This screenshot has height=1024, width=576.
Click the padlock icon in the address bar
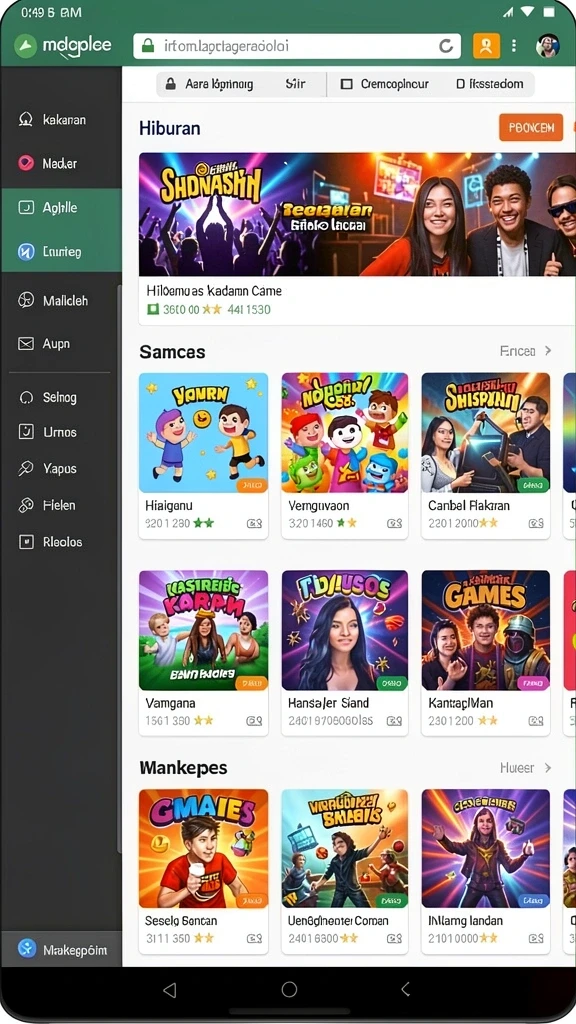(x=148, y=46)
